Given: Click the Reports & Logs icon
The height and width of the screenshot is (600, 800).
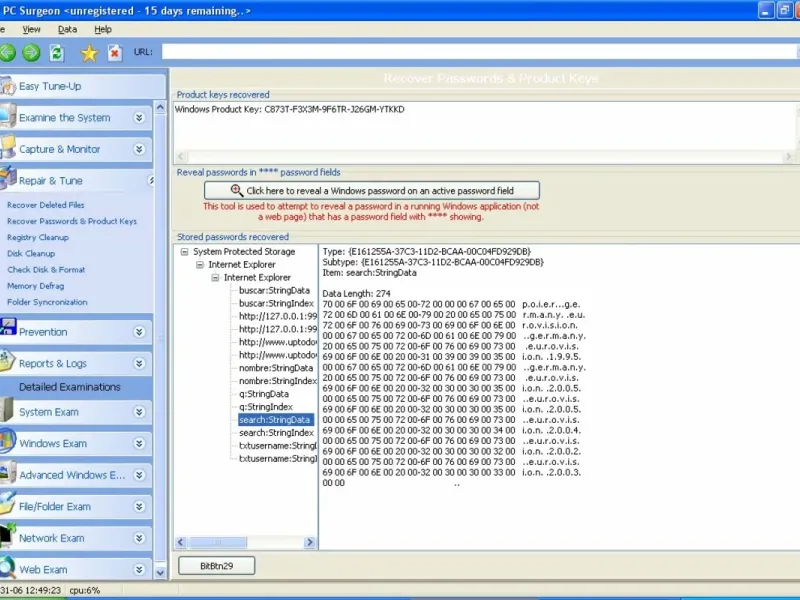Looking at the screenshot, I should click(x=8, y=360).
